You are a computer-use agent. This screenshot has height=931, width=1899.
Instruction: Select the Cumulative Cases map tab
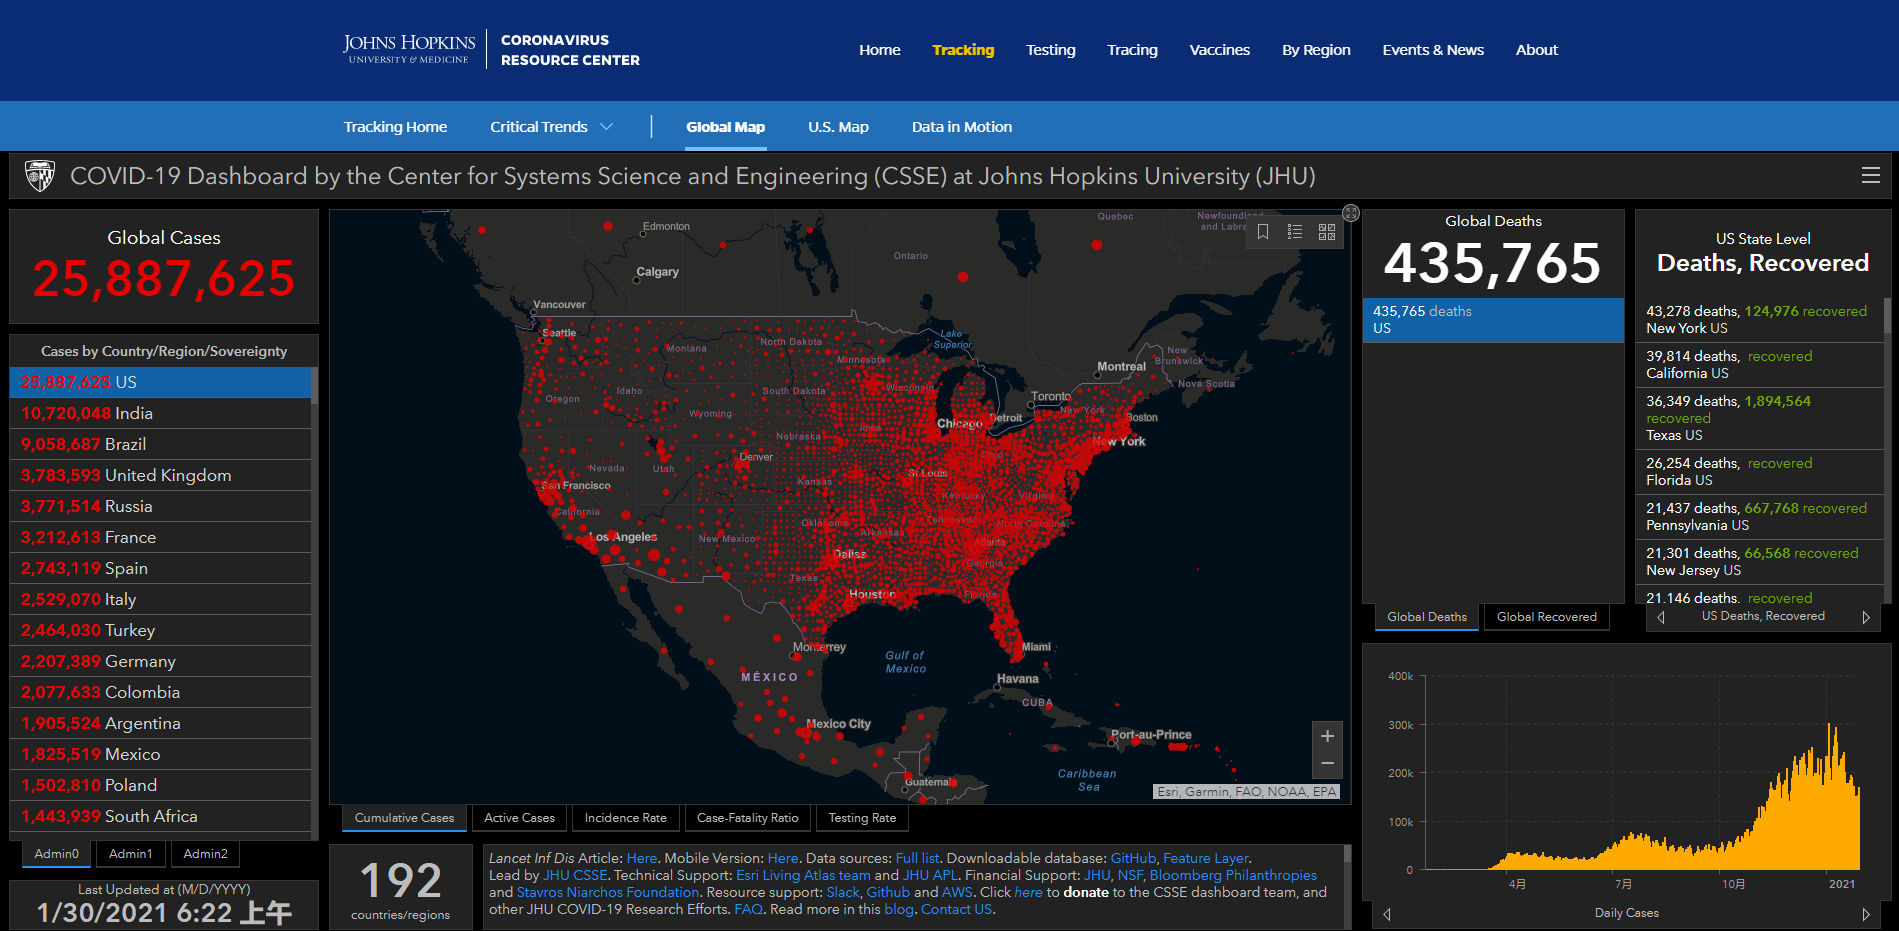pyautogui.click(x=404, y=818)
